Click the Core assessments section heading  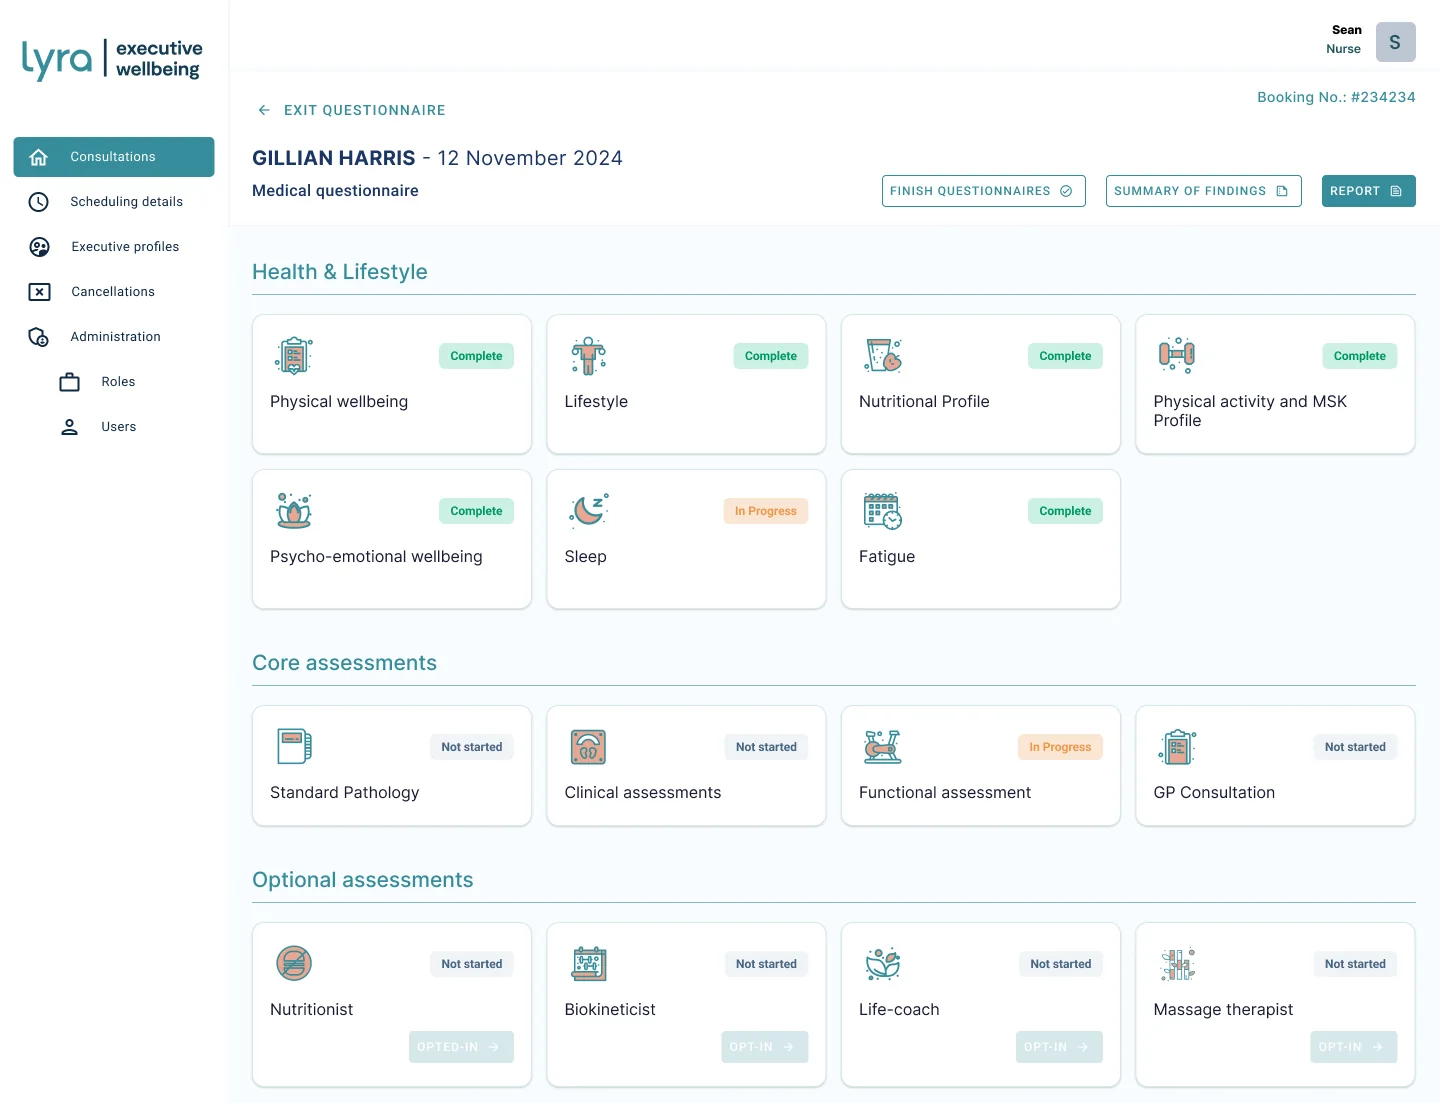(x=344, y=663)
